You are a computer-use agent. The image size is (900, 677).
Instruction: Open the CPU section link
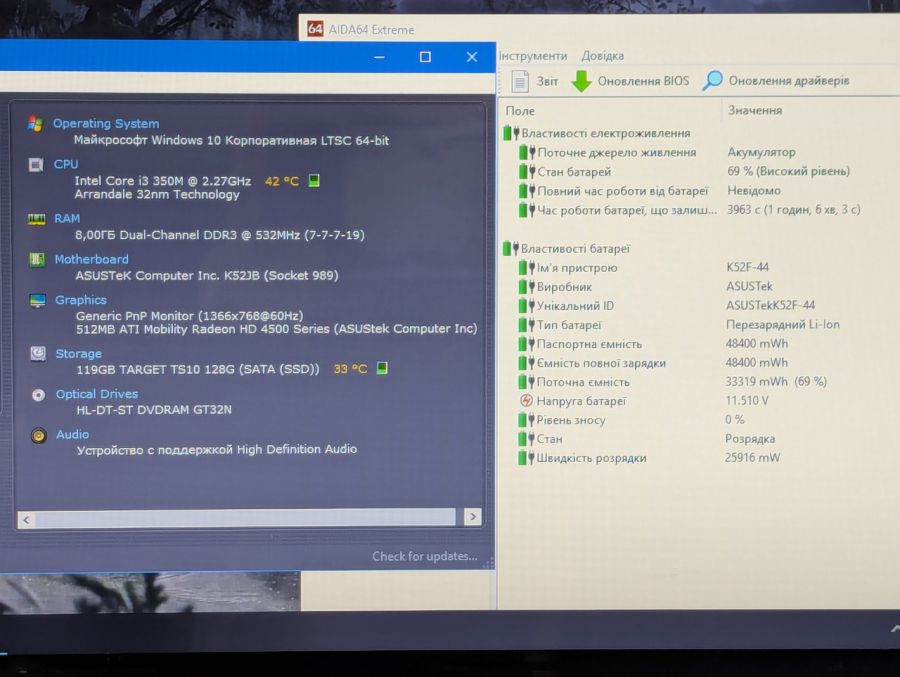66,164
